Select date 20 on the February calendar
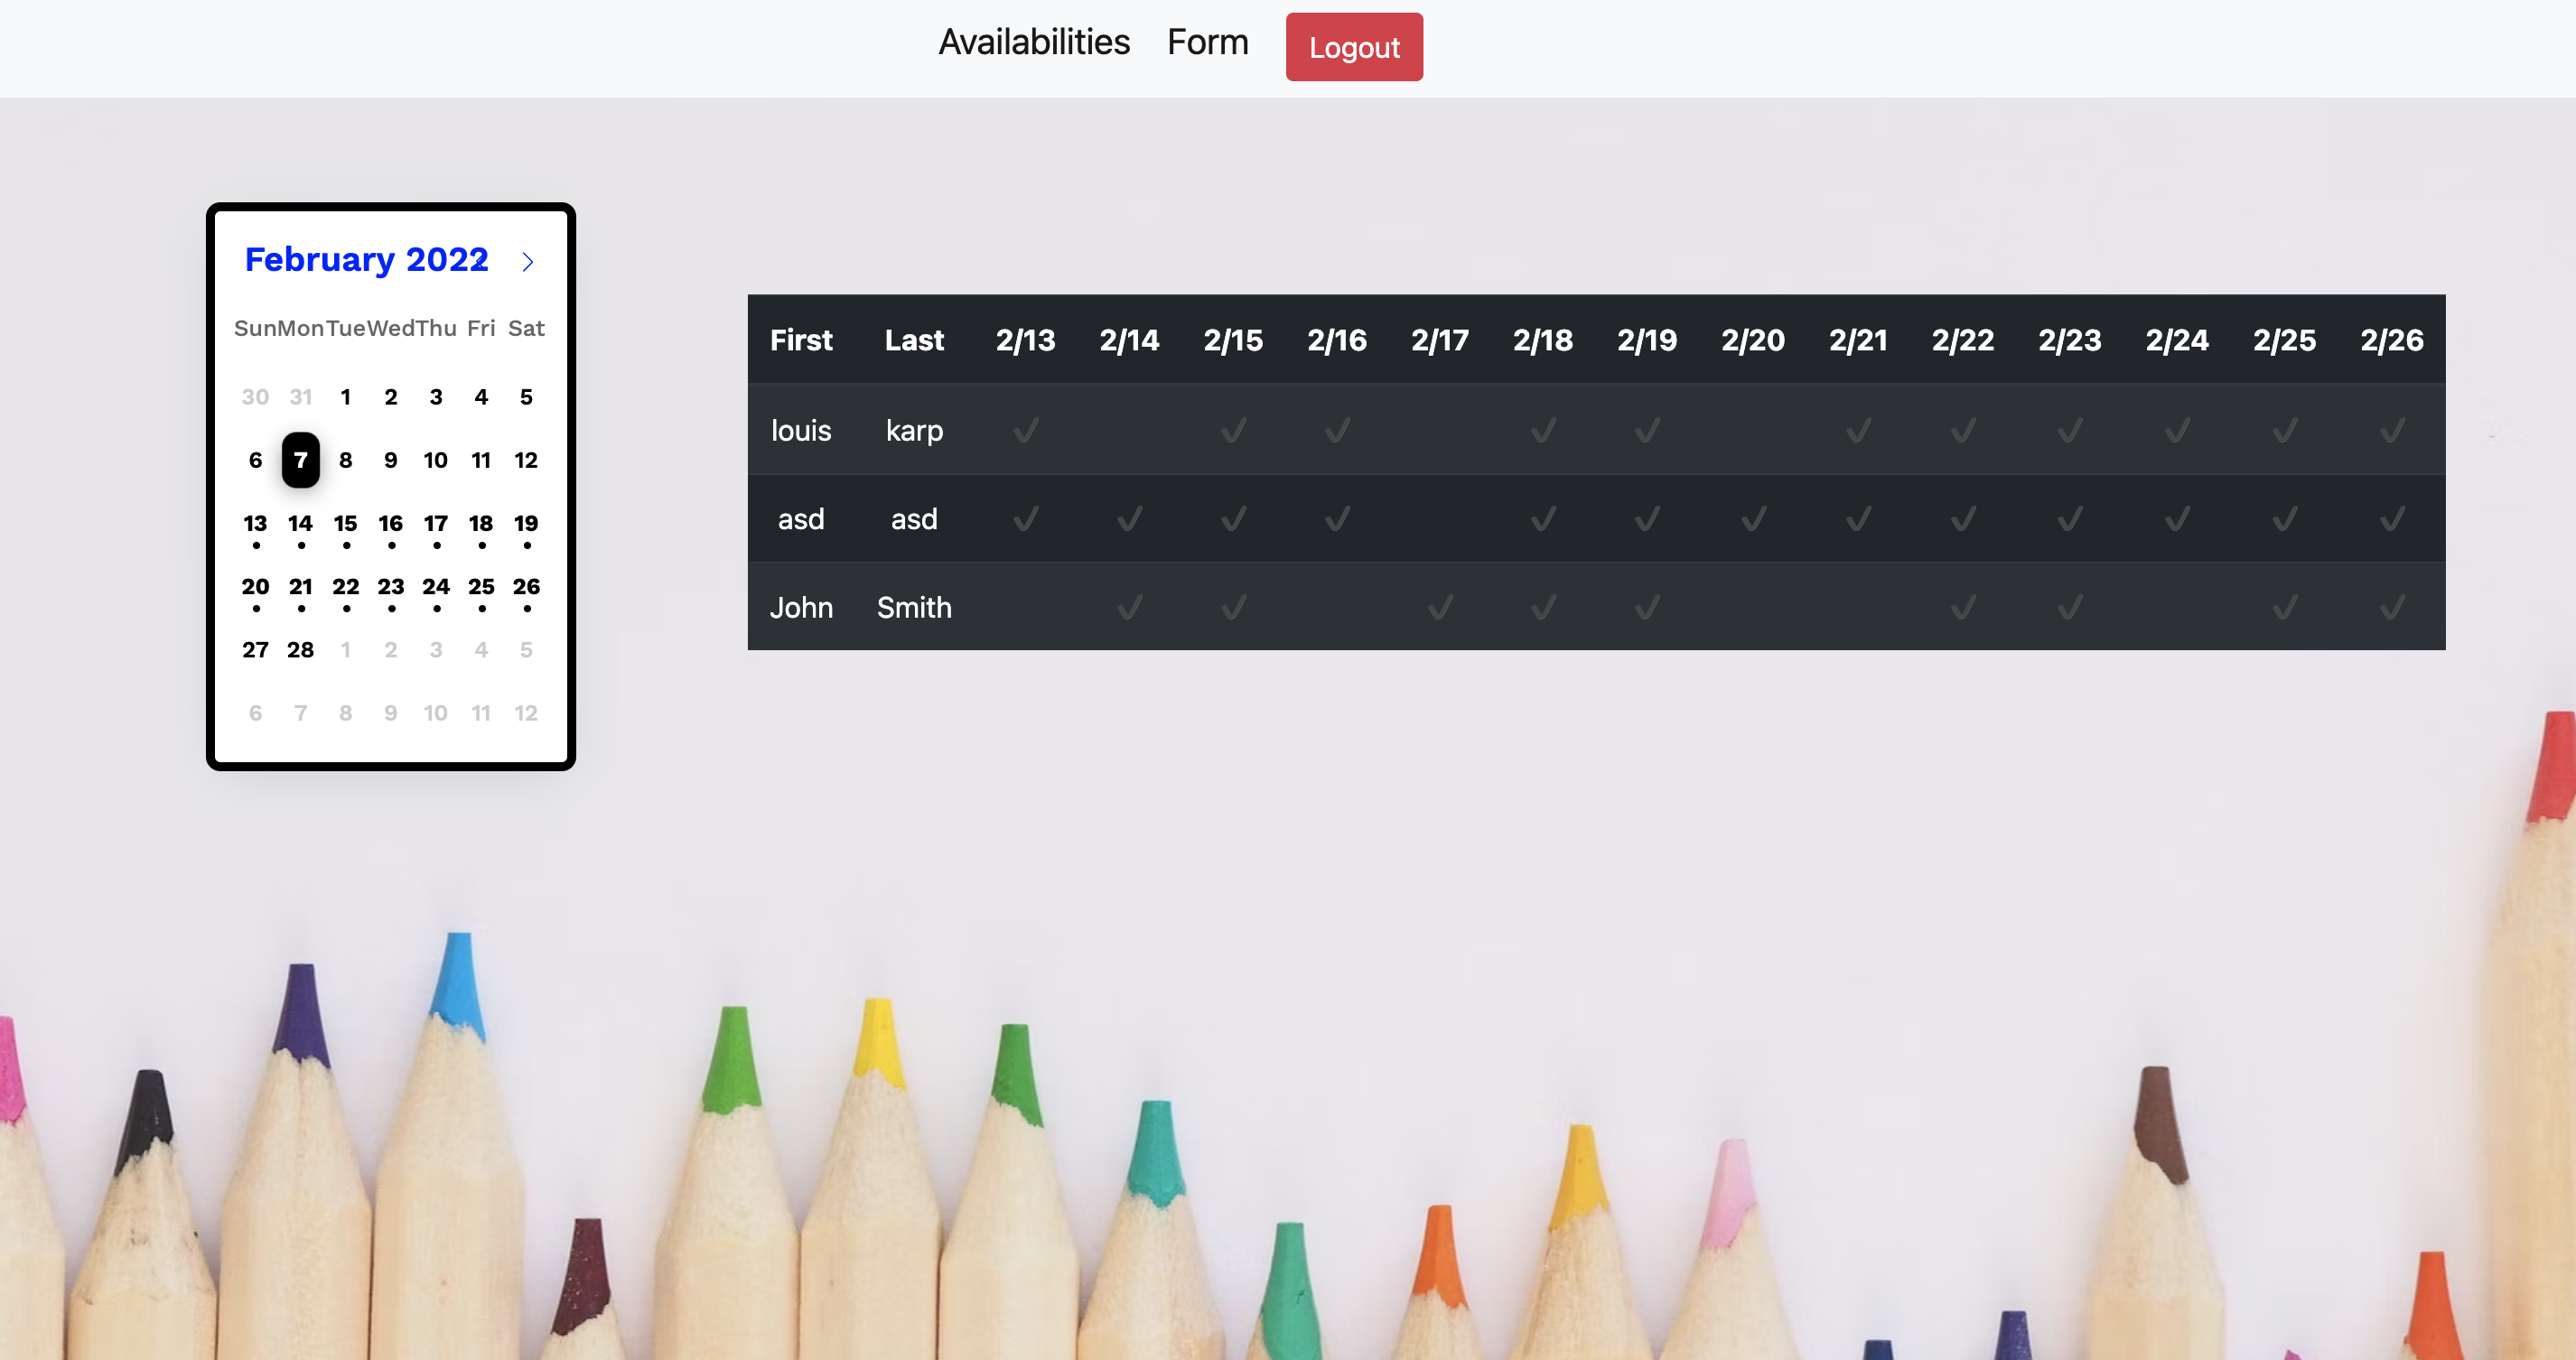Viewport: 2576px width, 1360px height. (256, 586)
